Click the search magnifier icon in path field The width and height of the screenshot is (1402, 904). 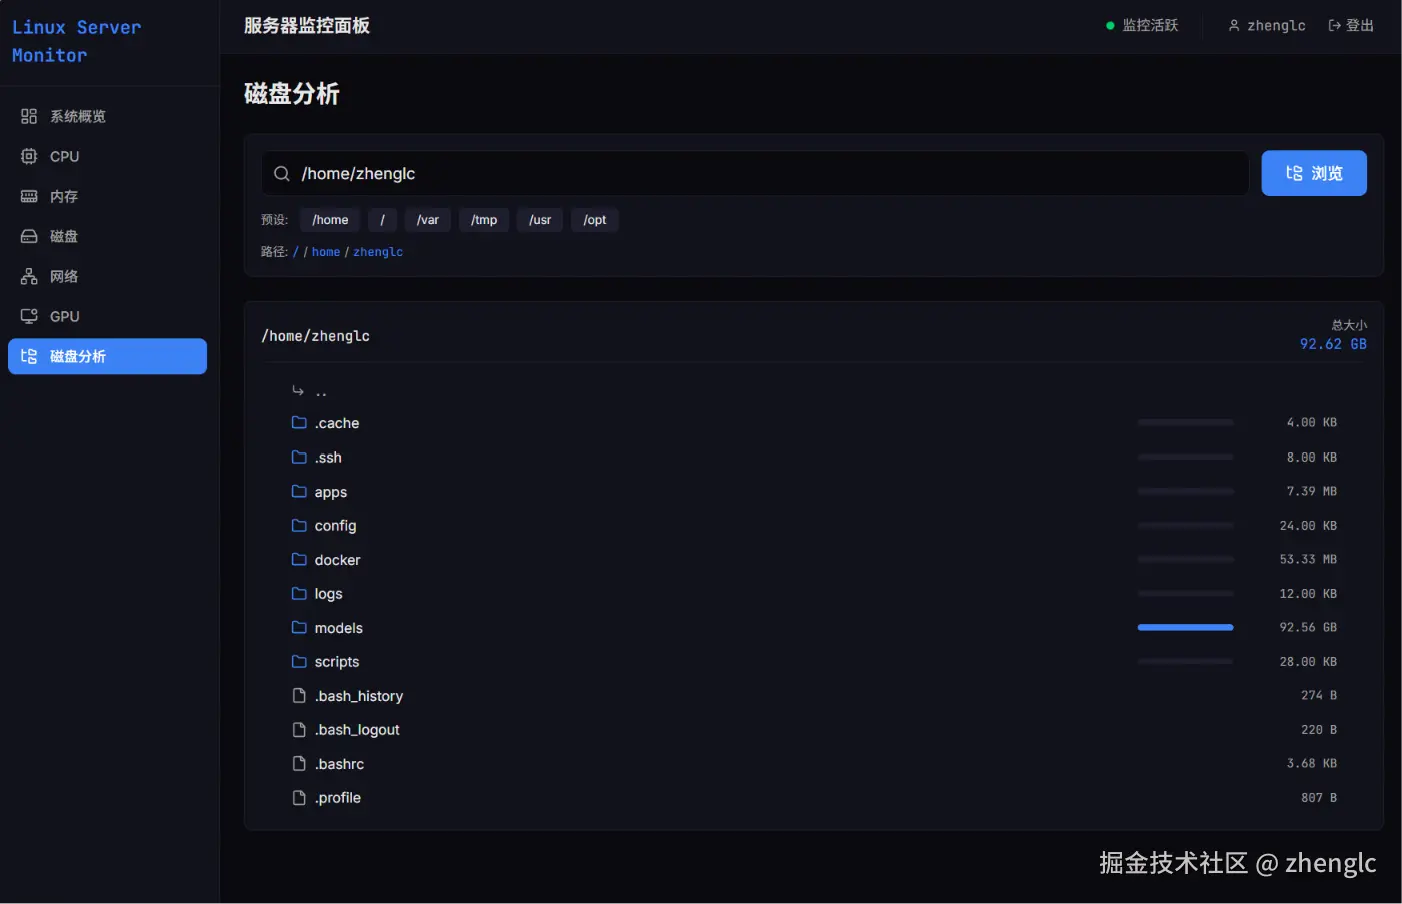(282, 174)
